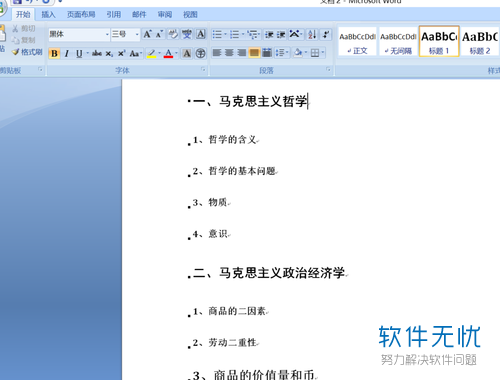
Task: Toggle show/hide paragraph marks
Action: tap(326, 34)
